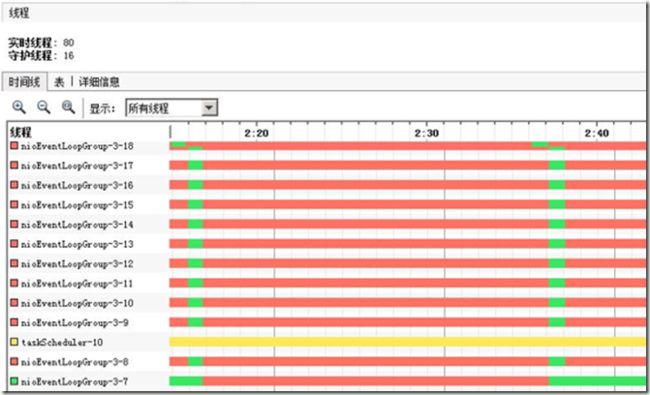The height and width of the screenshot is (395, 650).
Task: Switch to the 详细信息 tab
Action: (x=99, y=82)
